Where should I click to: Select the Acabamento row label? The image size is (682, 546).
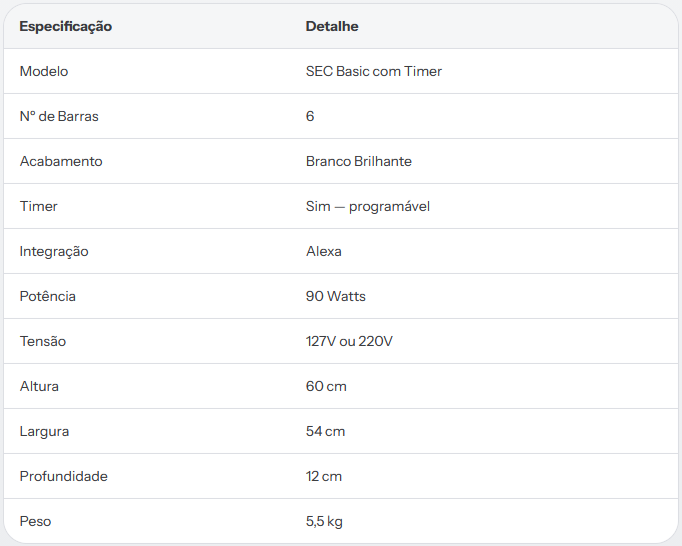[x=61, y=161]
